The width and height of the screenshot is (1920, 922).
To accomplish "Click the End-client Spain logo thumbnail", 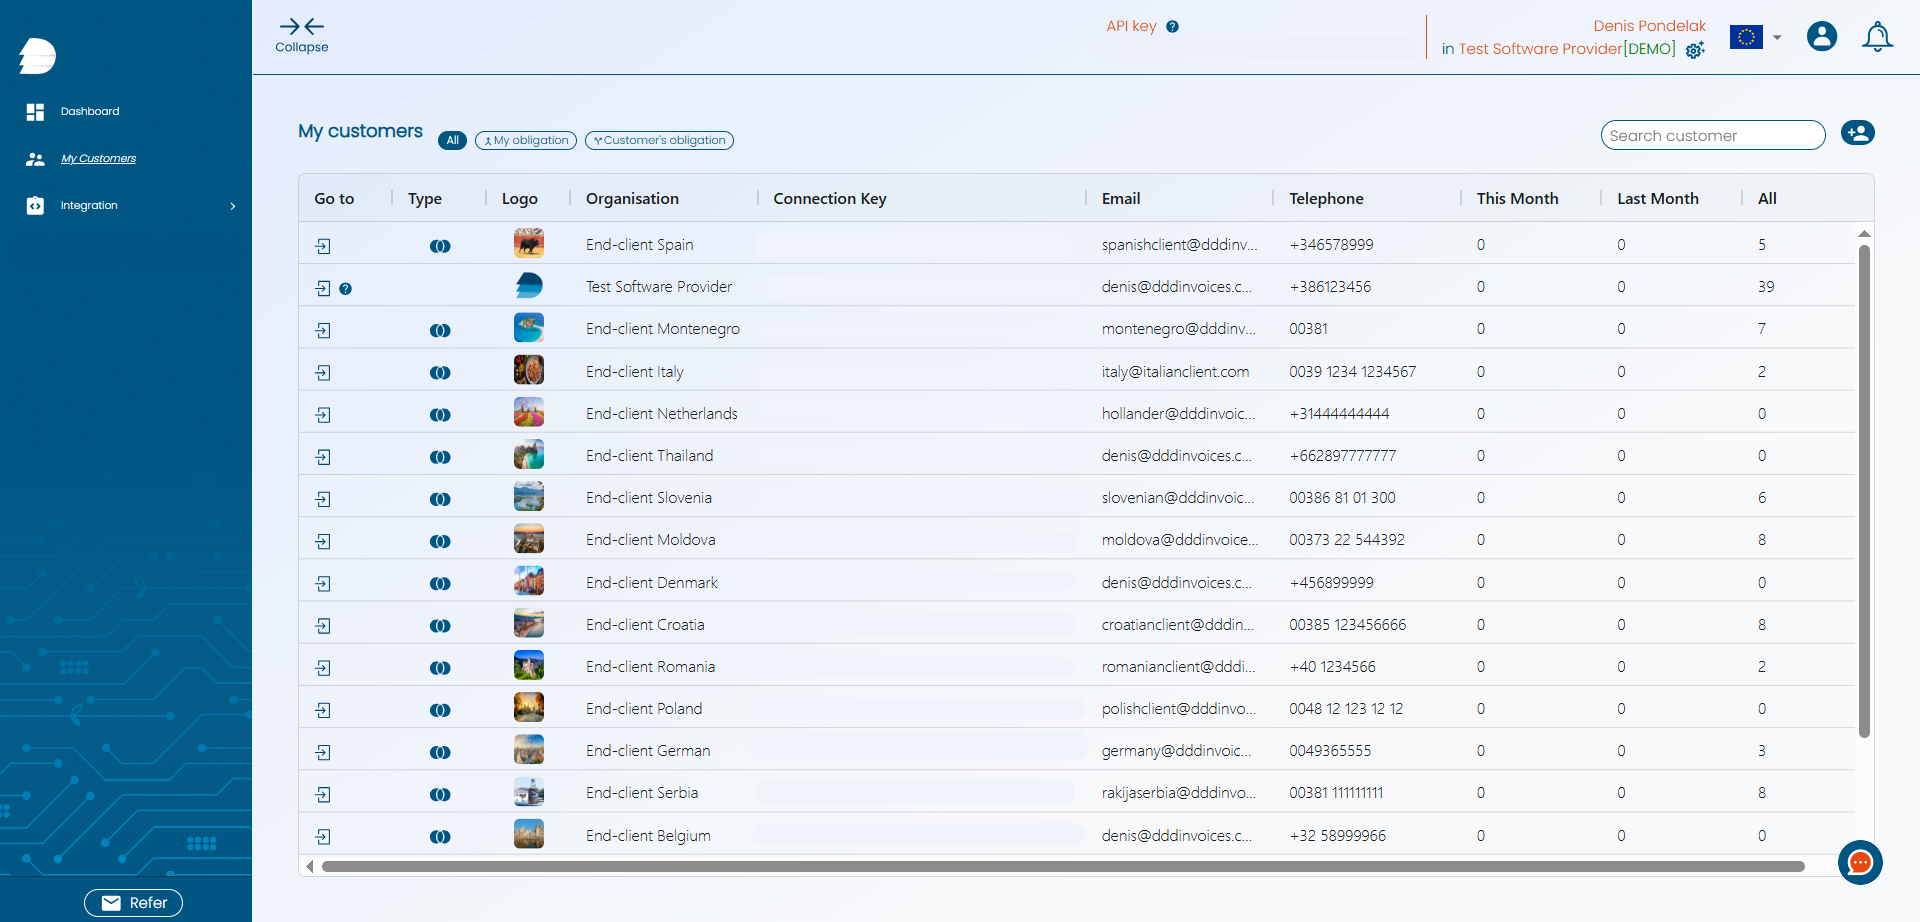I will pos(529,244).
